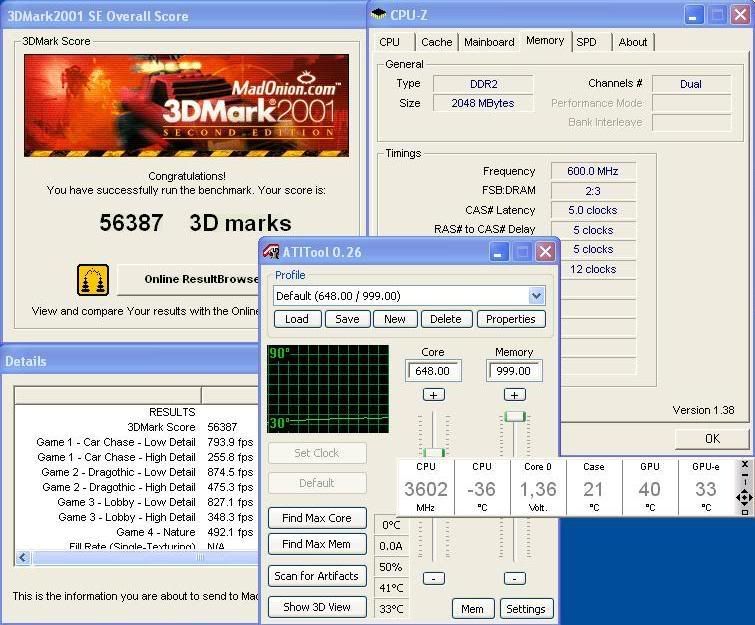Decrease Memory clock with the minus button
Viewport: 755px width, 625px height.
click(x=514, y=578)
